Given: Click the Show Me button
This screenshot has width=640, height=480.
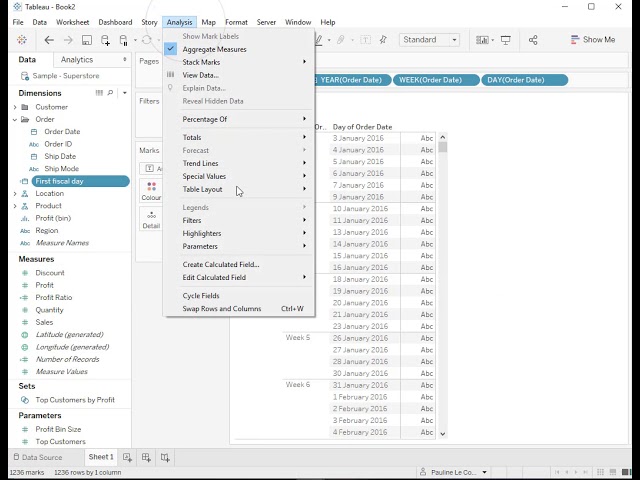Looking at the screenshot, I should point(593,40).
